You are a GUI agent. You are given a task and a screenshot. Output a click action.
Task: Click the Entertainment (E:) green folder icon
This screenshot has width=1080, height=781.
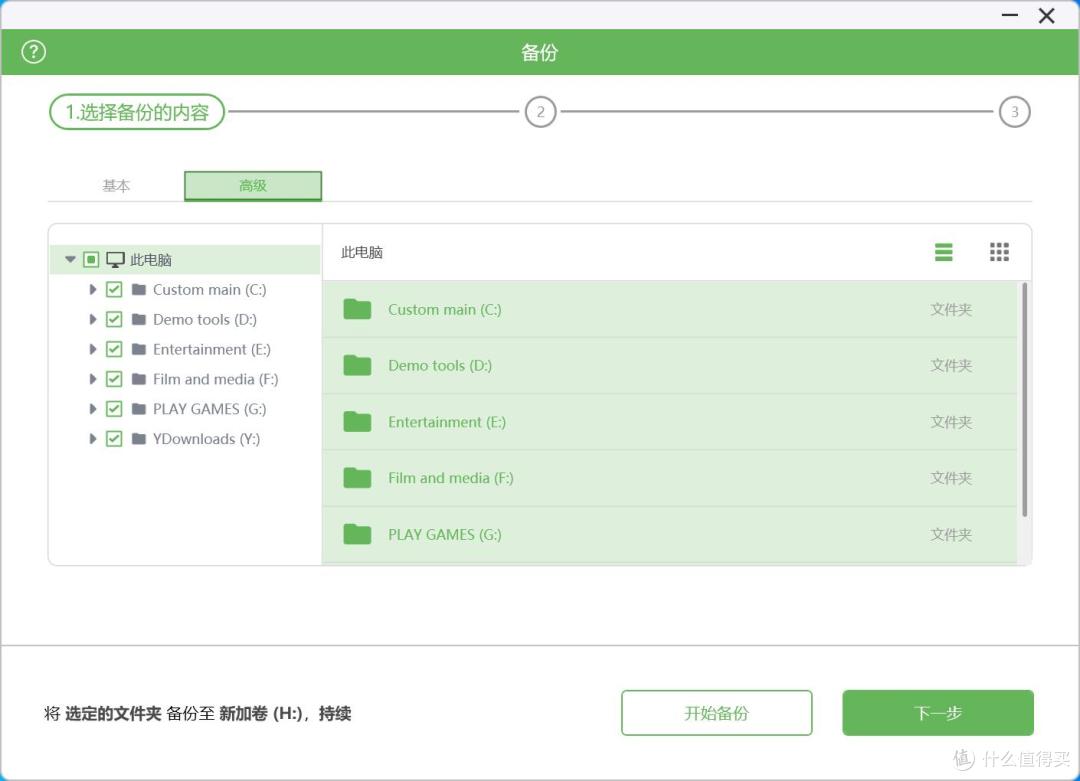coord(357,421)
